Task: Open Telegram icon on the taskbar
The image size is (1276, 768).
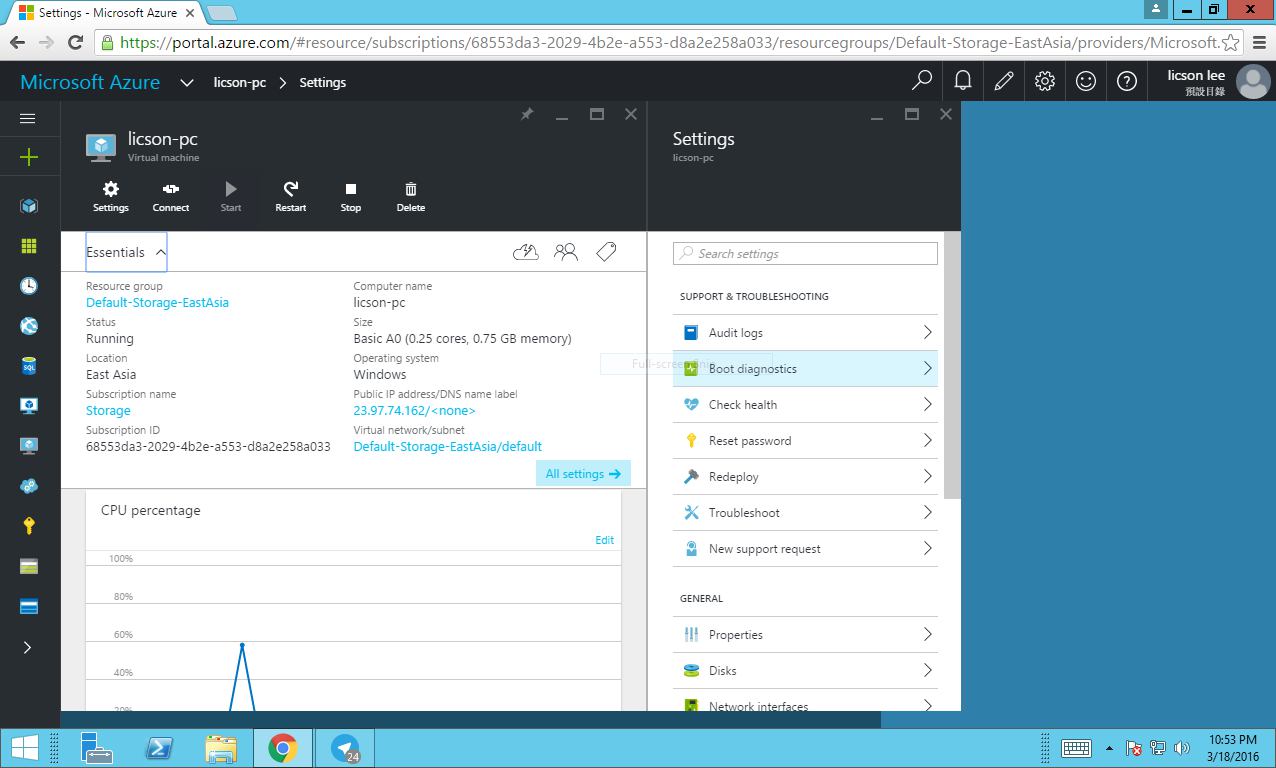Action: [345, 748]
